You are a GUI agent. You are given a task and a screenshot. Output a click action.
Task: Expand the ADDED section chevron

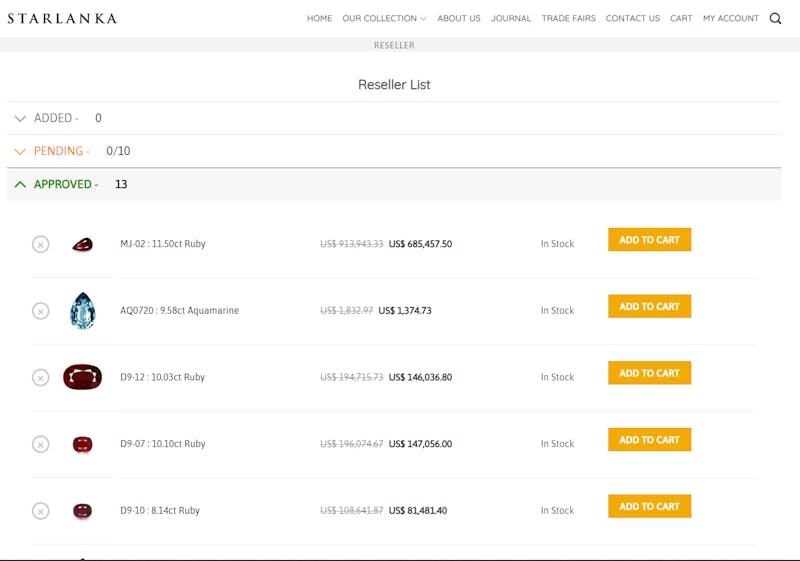pos(20,118)
